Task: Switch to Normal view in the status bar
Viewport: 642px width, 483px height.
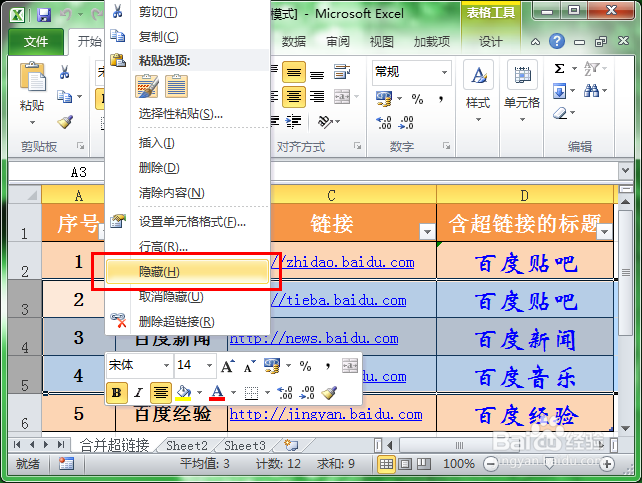Action: [386, 464]
